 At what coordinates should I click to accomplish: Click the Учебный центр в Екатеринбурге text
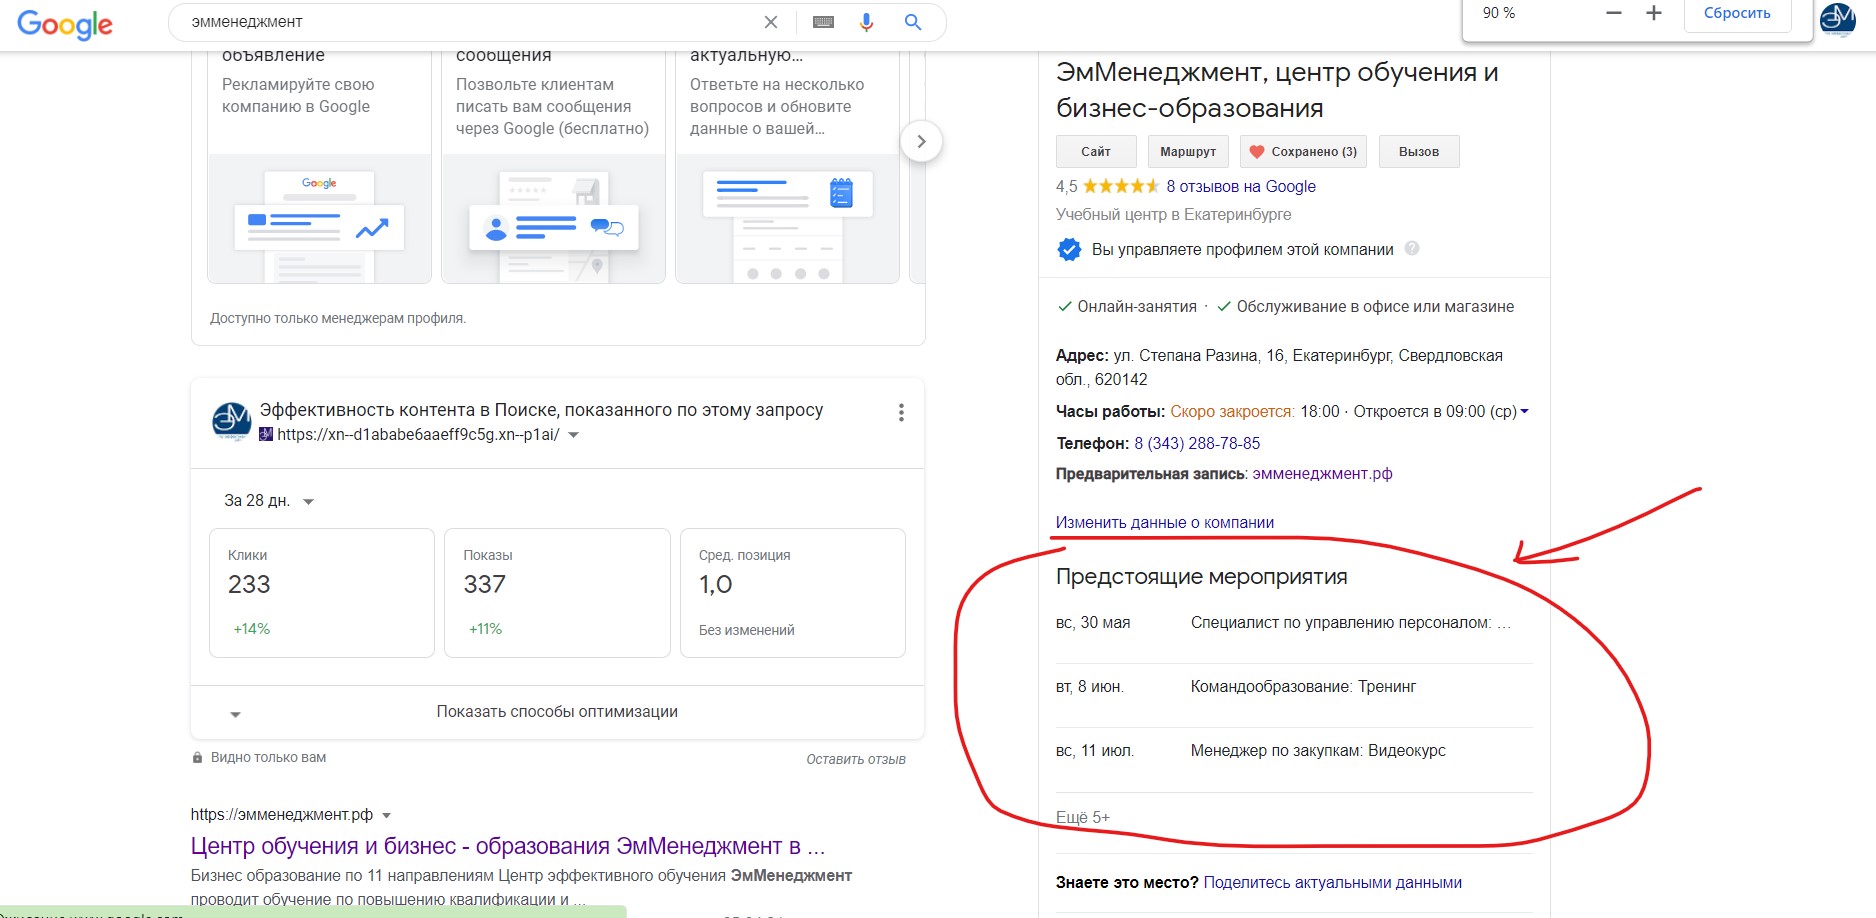1174,214
